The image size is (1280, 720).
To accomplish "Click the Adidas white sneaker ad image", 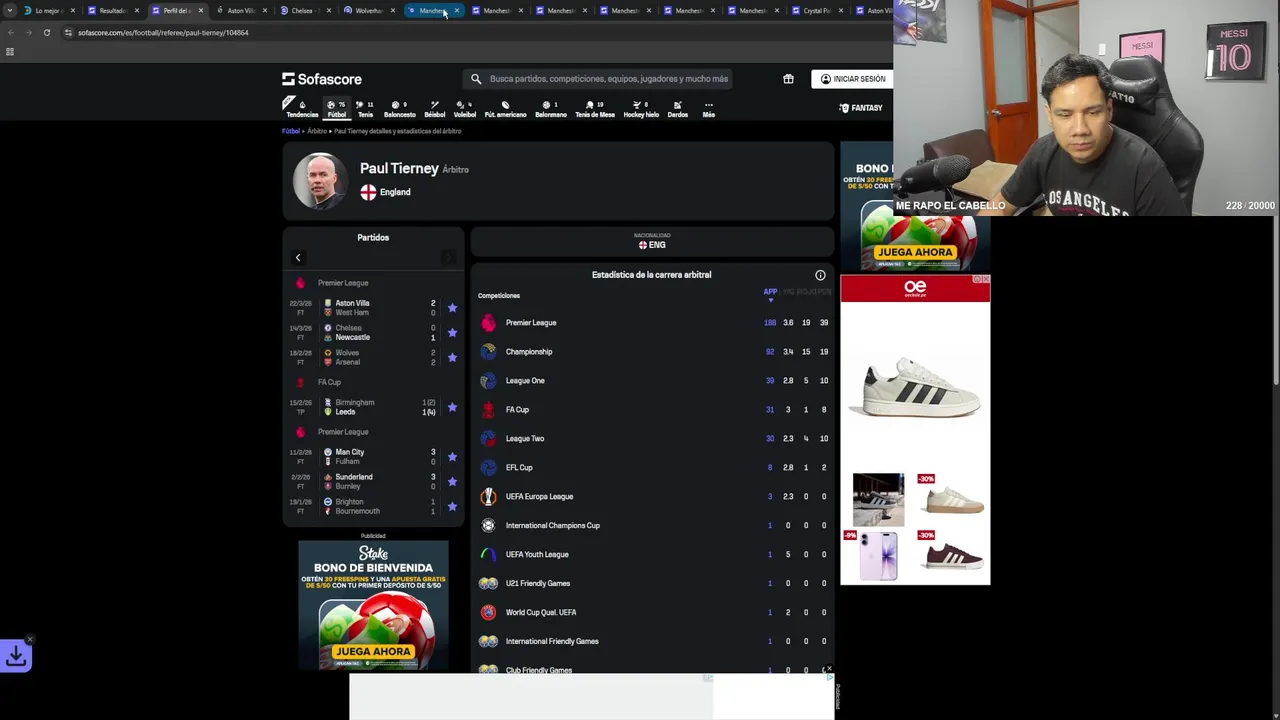I will coord(915,388).
